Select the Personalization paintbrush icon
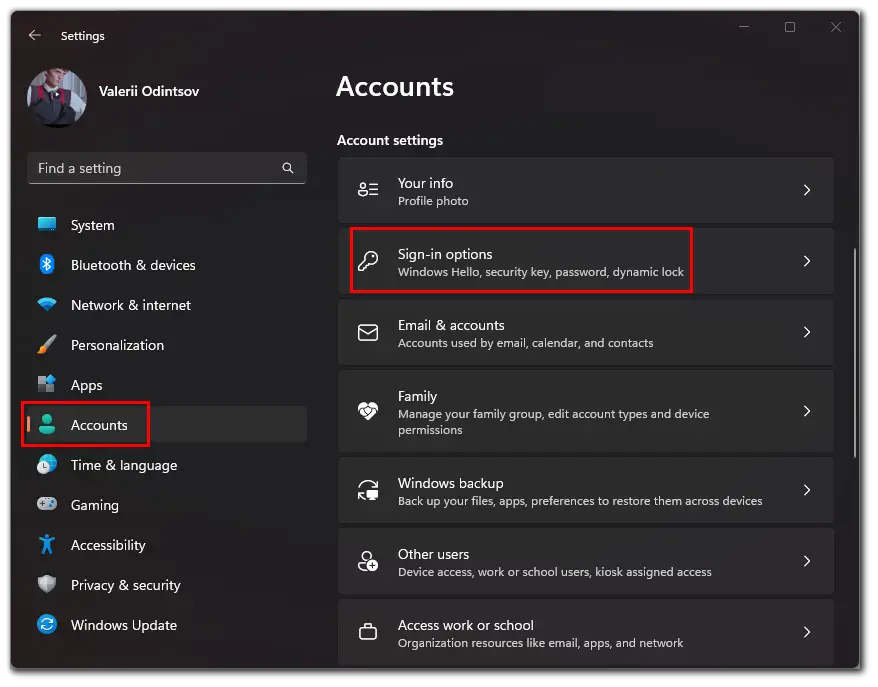The height and width of the screenshot is (687, 878). [47, 344]
